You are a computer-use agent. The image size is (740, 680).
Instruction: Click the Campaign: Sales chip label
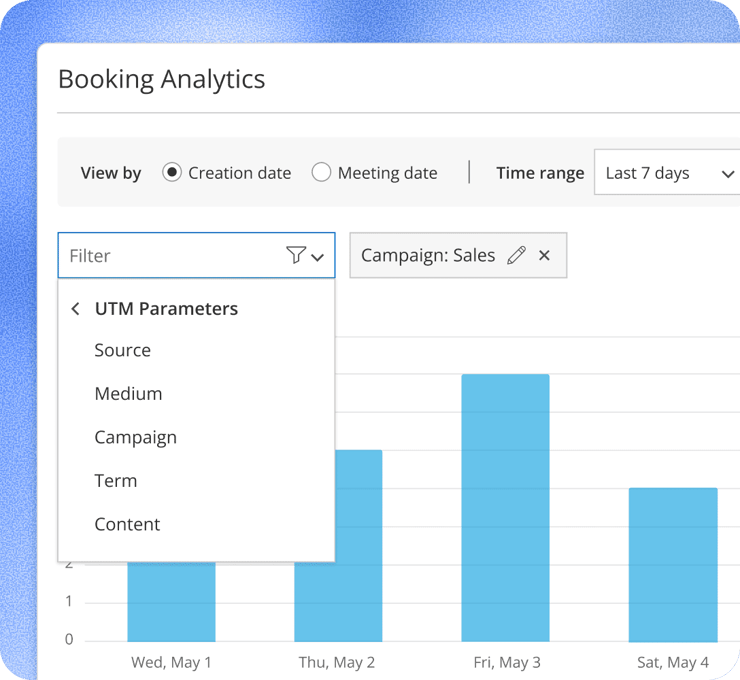[428, 255]
